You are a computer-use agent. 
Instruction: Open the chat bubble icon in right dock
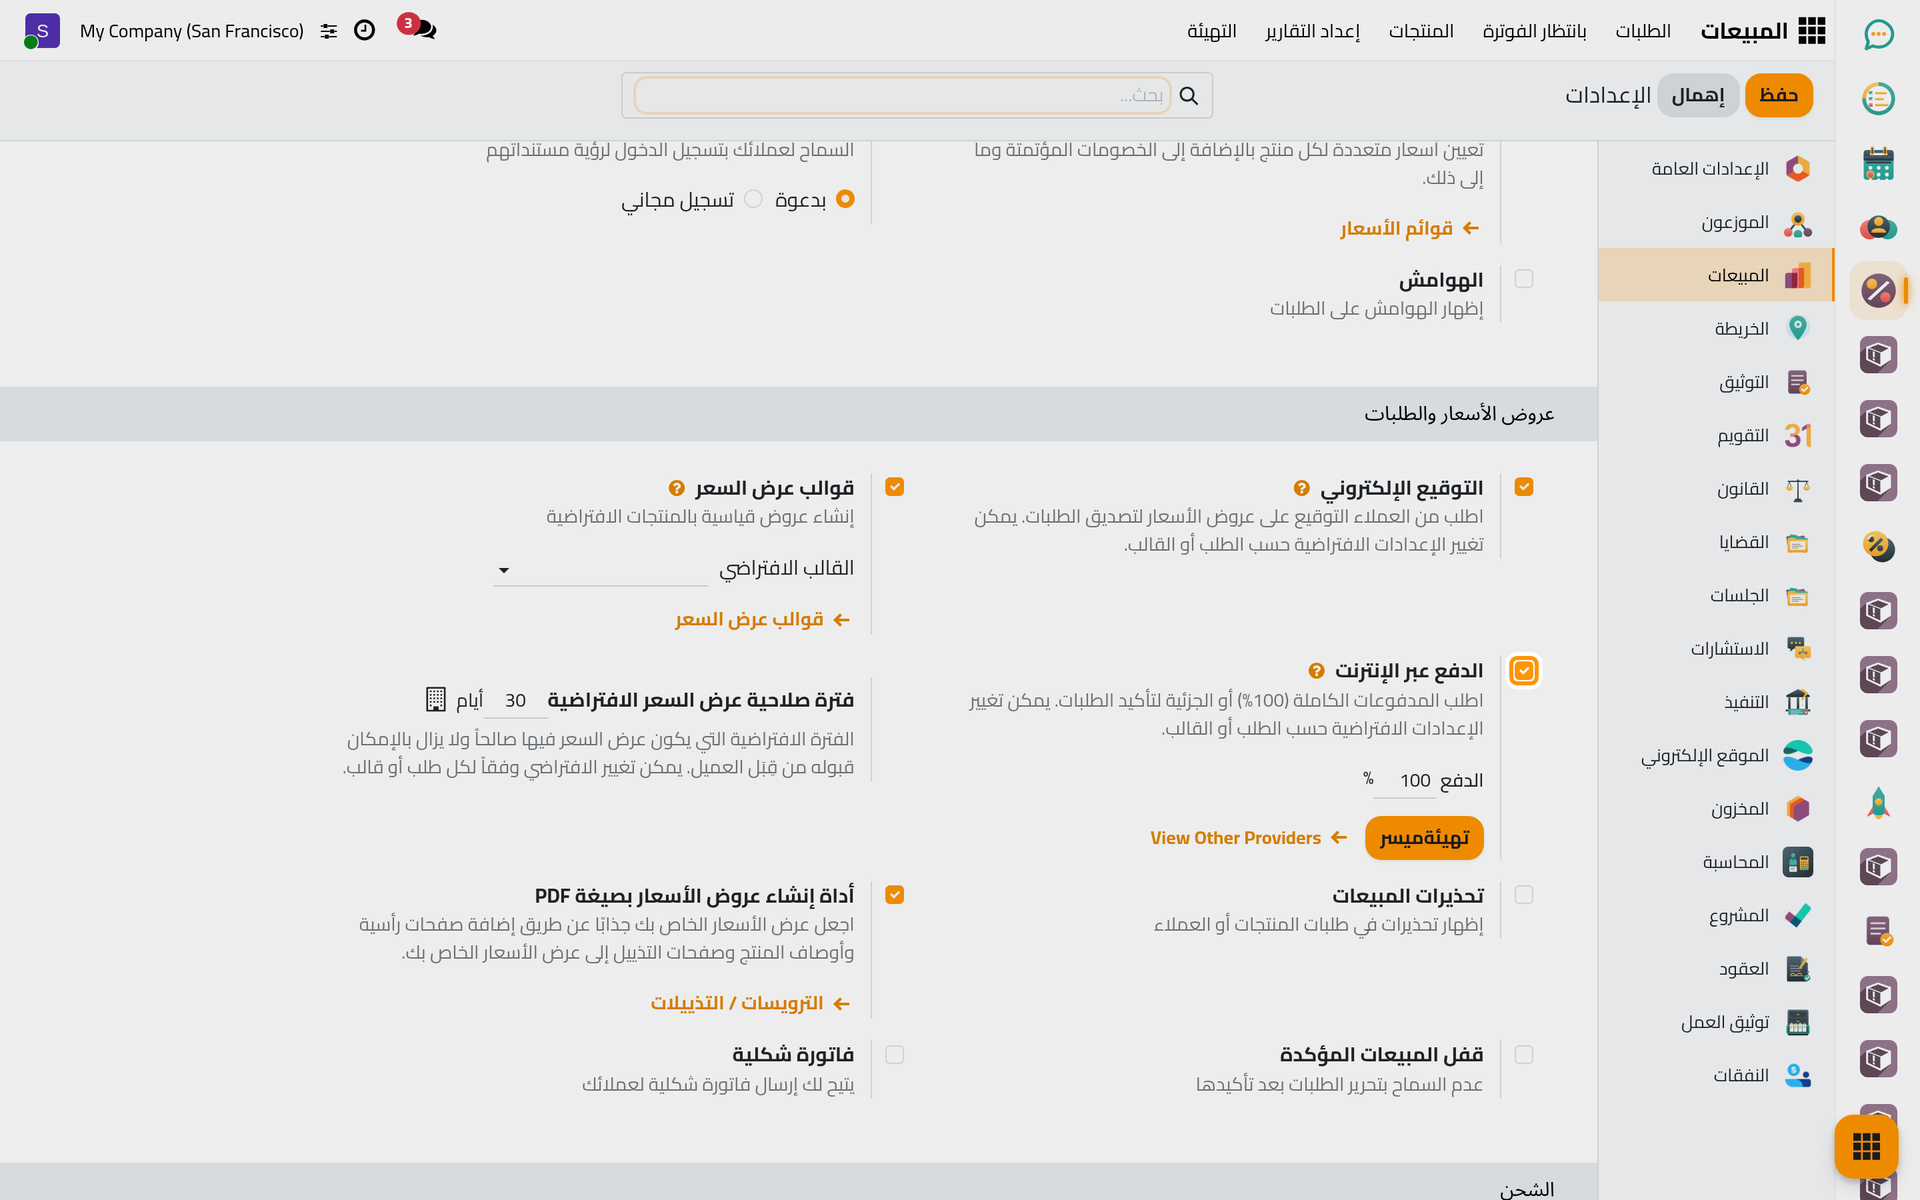coord(1879,35)
